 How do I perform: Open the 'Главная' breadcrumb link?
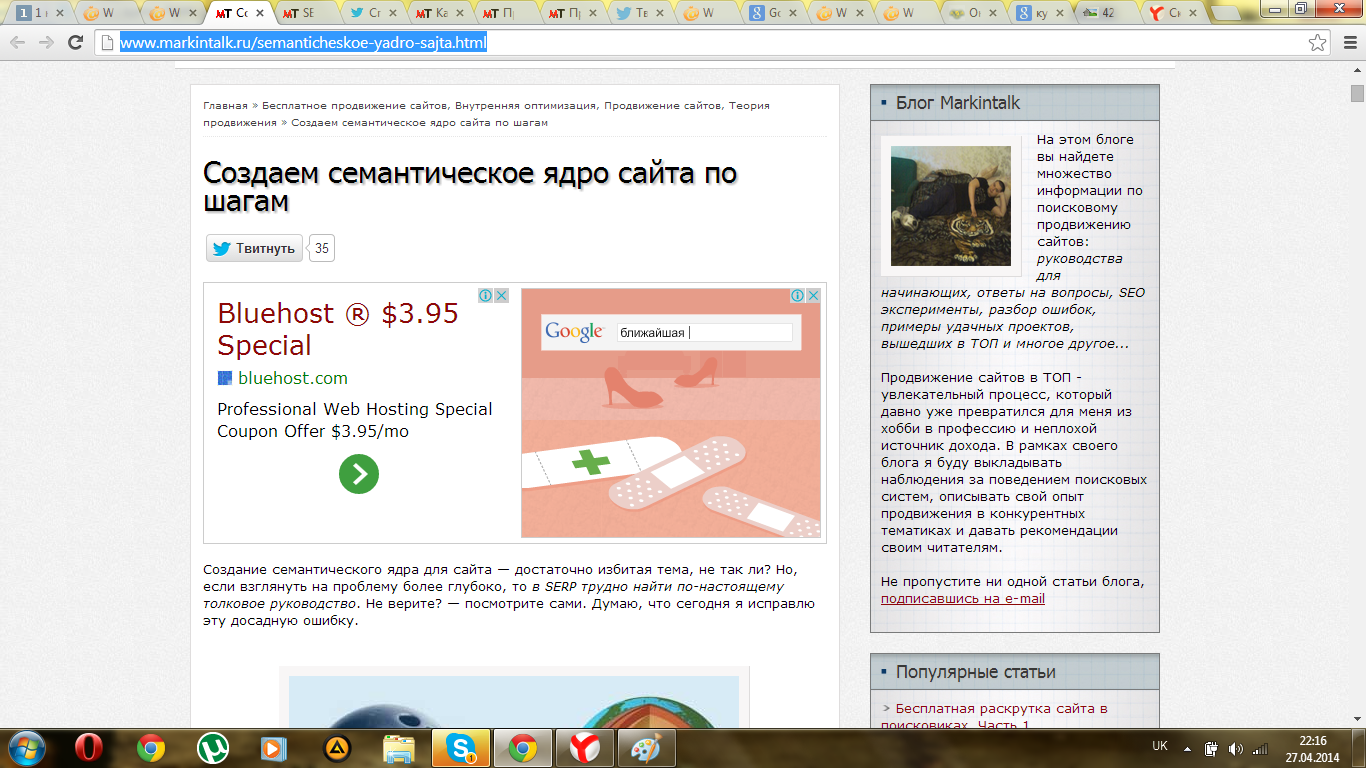225,105
